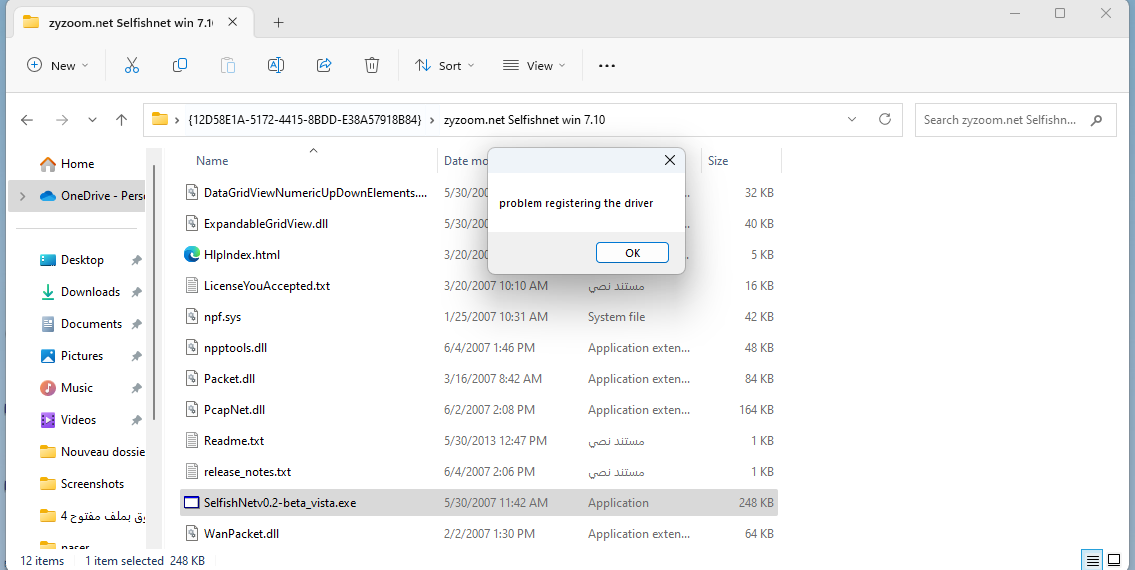Click the Paste clipboard icon
The image size is (1135, 570).
point(227,65)
